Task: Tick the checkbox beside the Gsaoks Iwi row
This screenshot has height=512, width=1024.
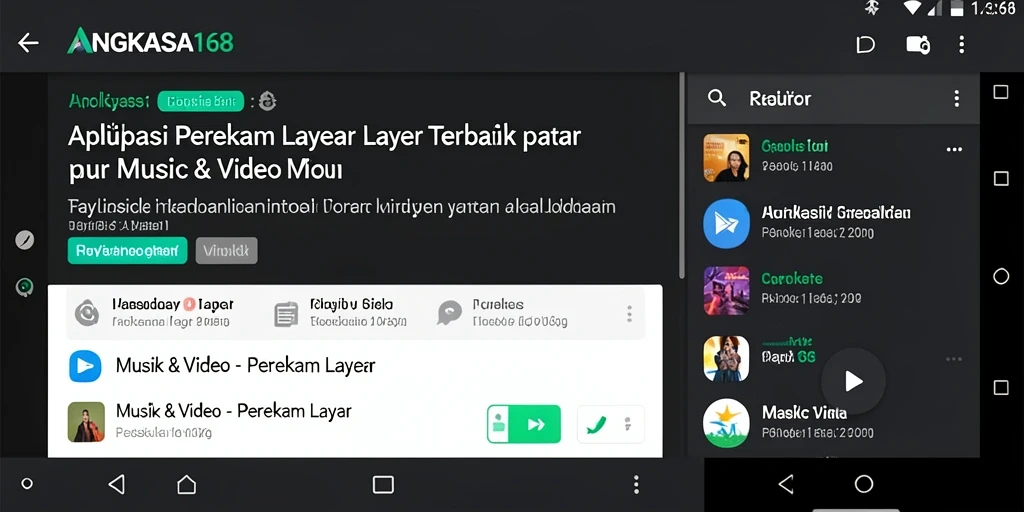Action: [1000, 178]
